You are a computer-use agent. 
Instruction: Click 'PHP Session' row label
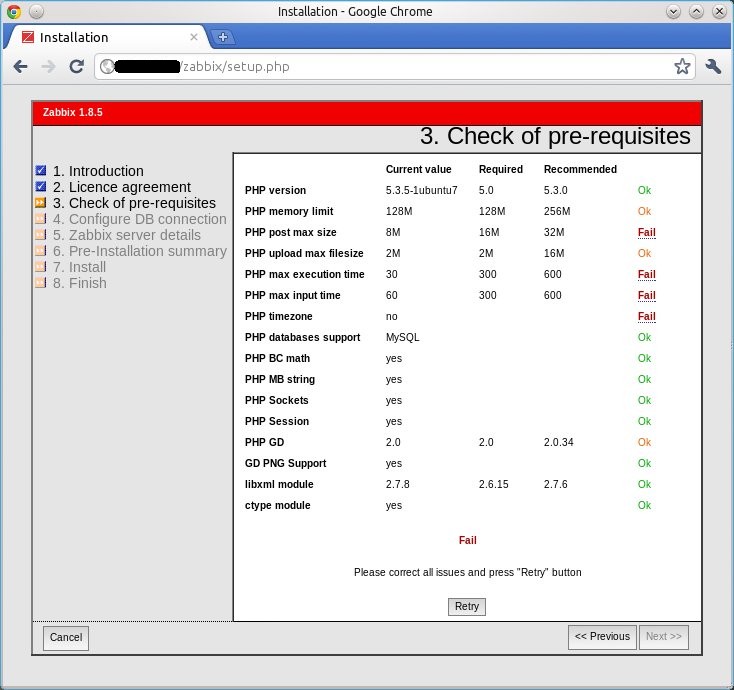point(277,421)
